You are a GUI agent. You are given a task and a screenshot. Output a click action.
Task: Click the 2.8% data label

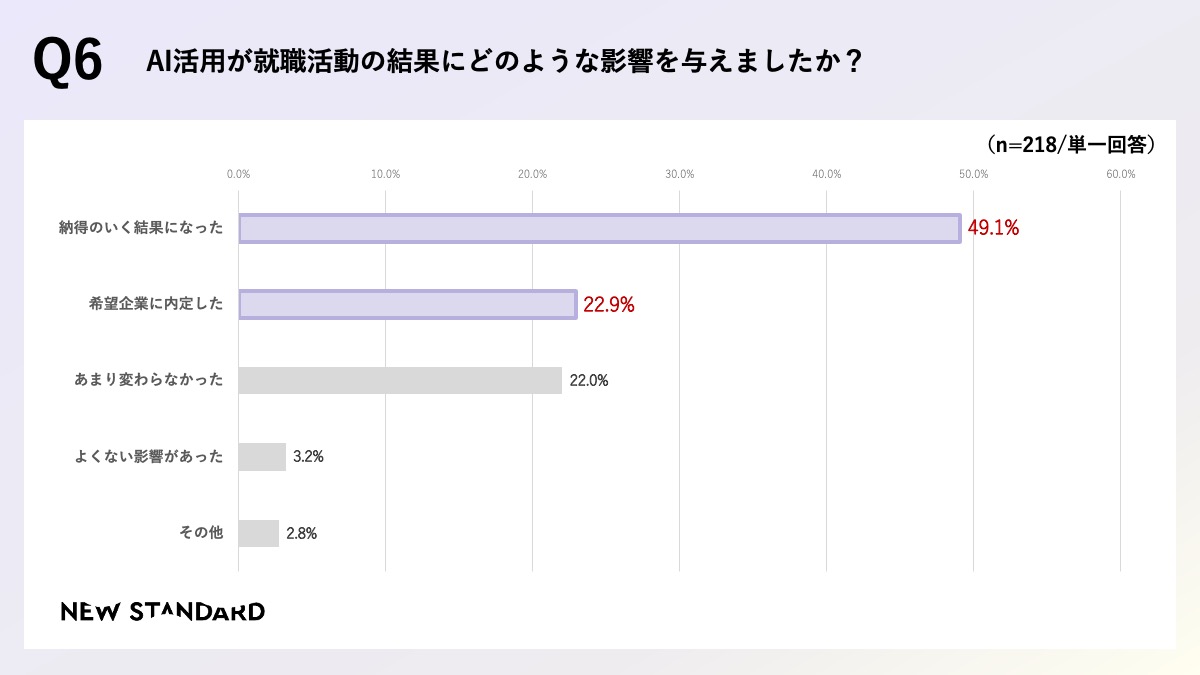click(302, 534)
